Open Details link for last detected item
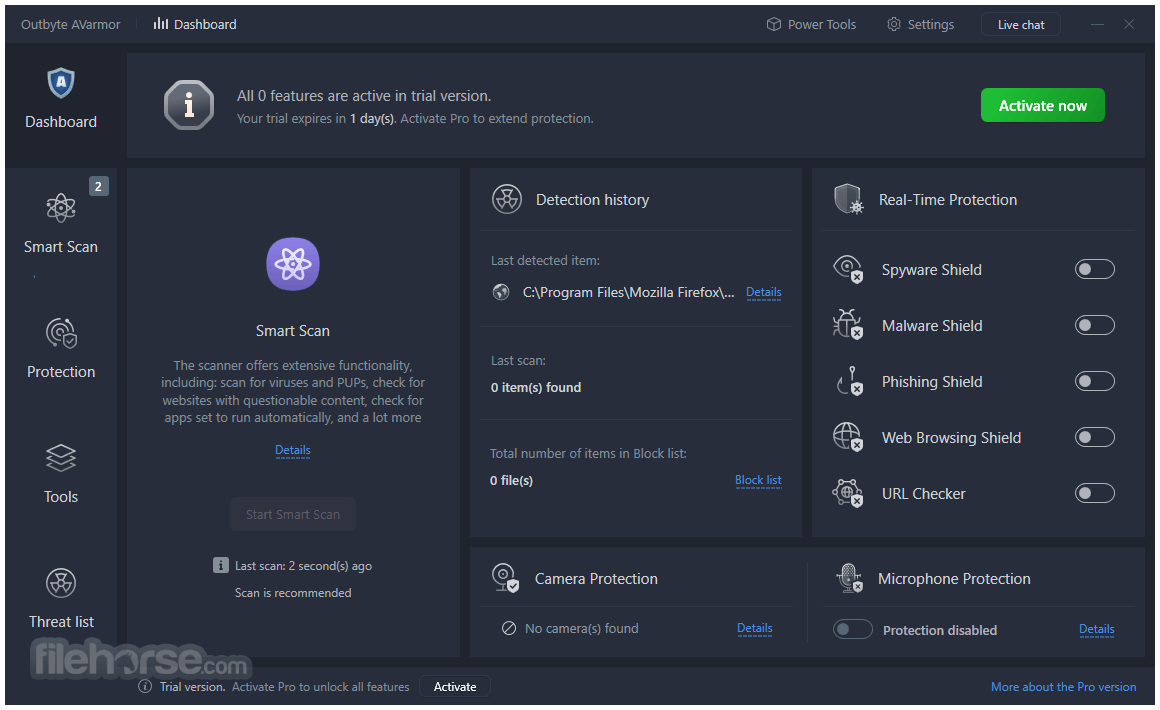 [x=763, y=292]
